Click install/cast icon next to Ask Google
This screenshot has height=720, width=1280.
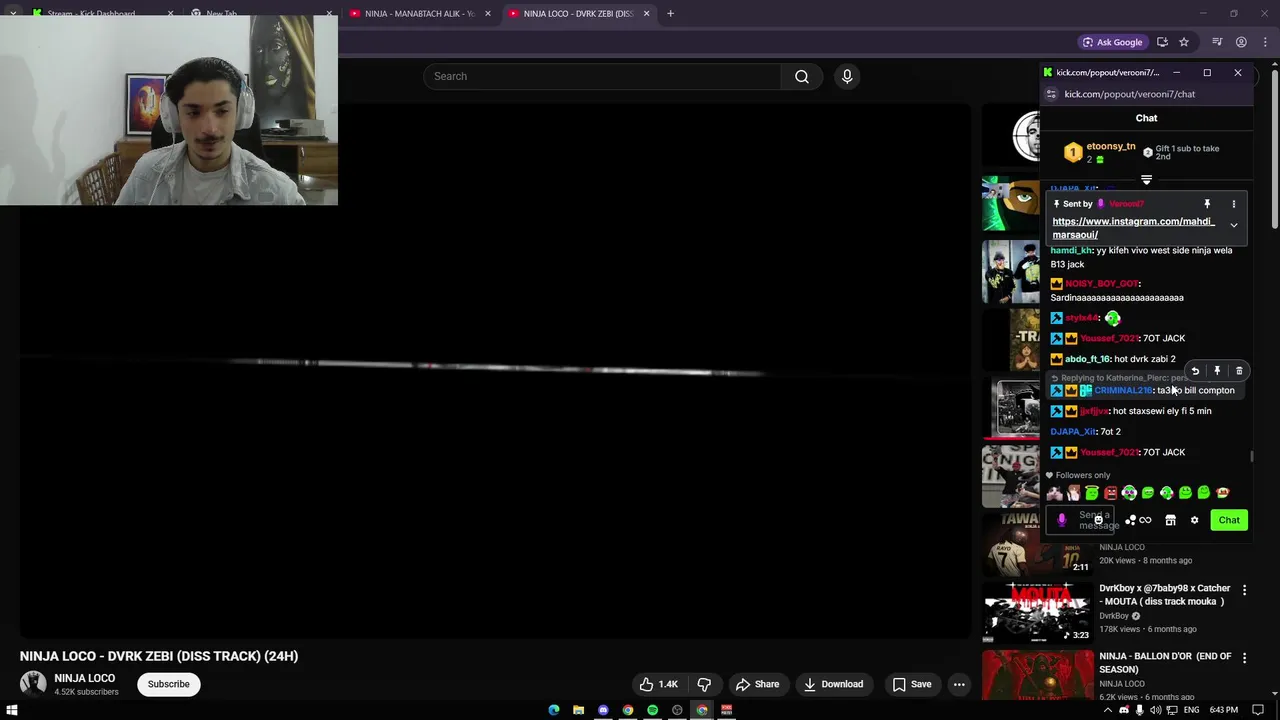[1162, 42]
